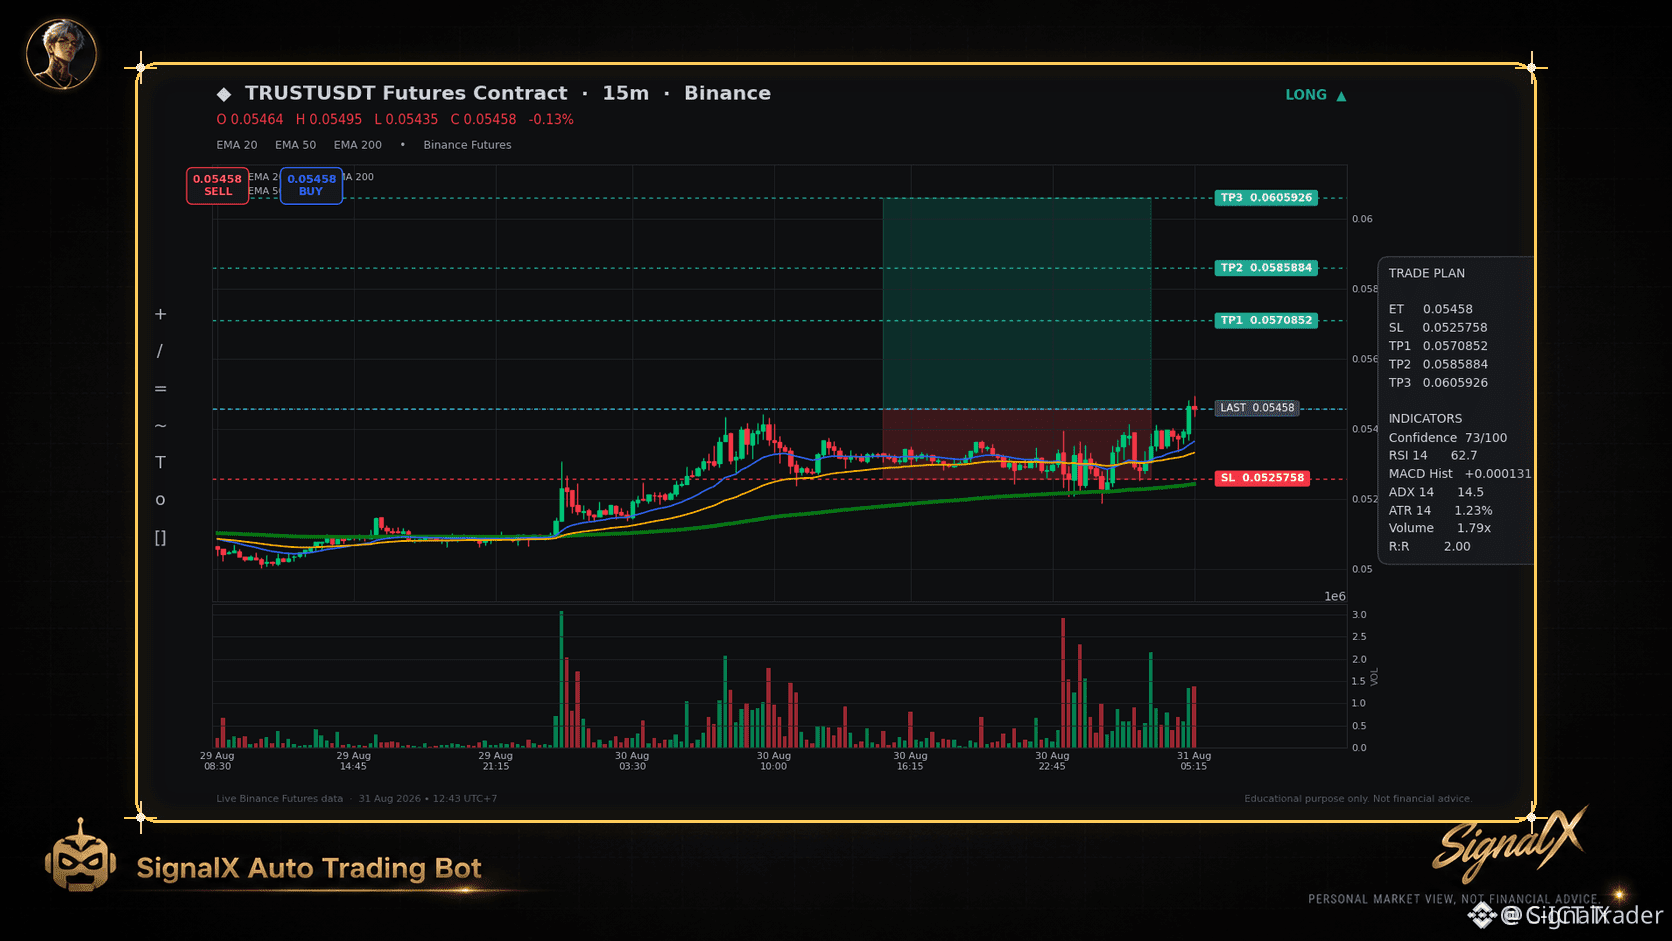Screen dimensions: 1672x941
Task: Click the -0.13% change value
Action: (x=551, y=120)
